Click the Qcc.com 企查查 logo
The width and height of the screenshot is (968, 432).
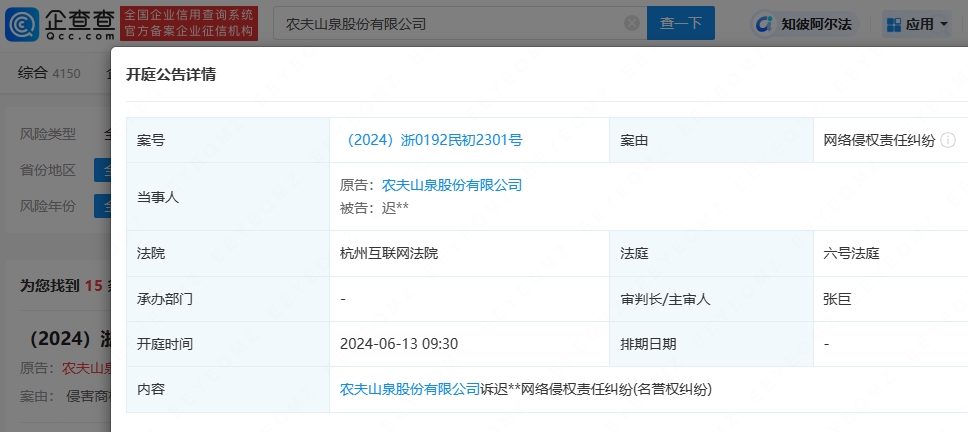coord(60,23)
